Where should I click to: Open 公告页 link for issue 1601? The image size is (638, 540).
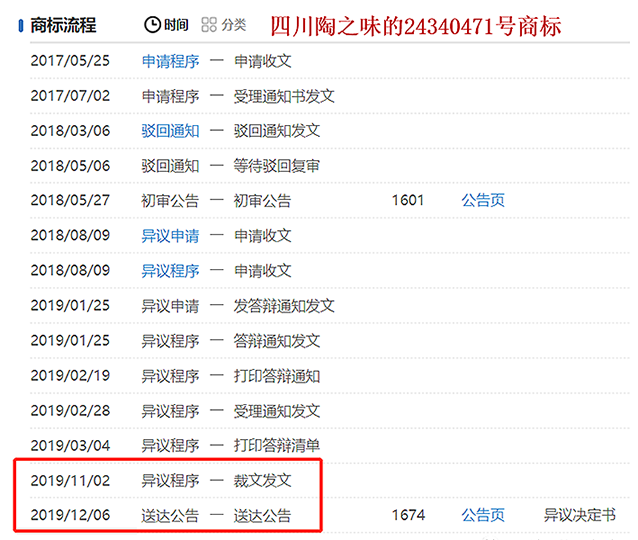[483, 200]
